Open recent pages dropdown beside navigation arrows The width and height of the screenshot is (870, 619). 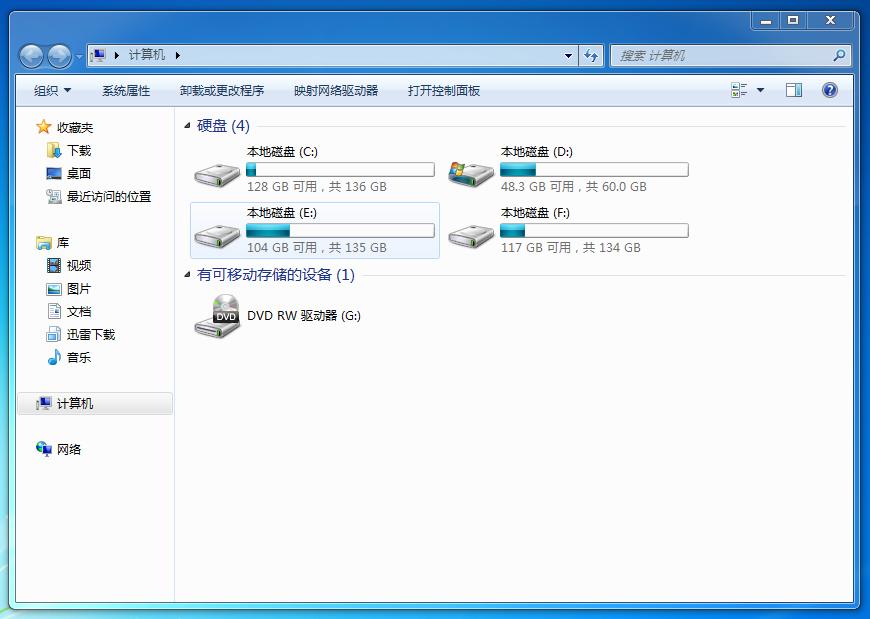[79, 56]
